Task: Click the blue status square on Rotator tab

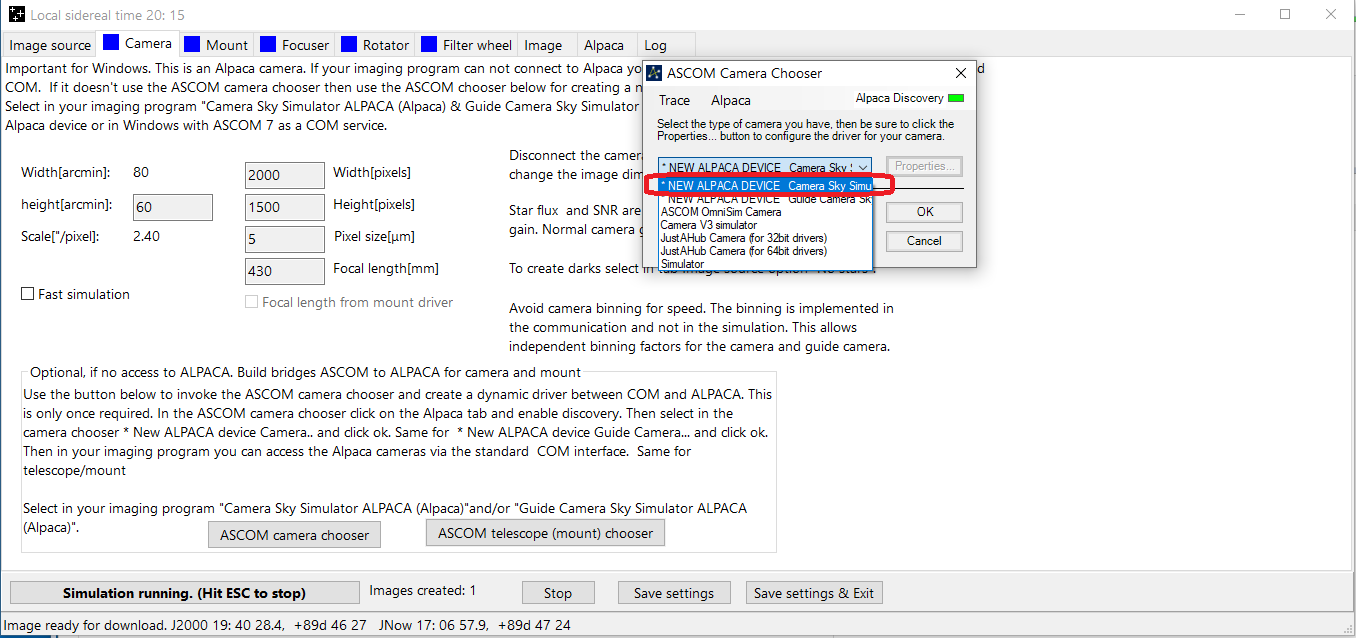Action: (348, 44)
